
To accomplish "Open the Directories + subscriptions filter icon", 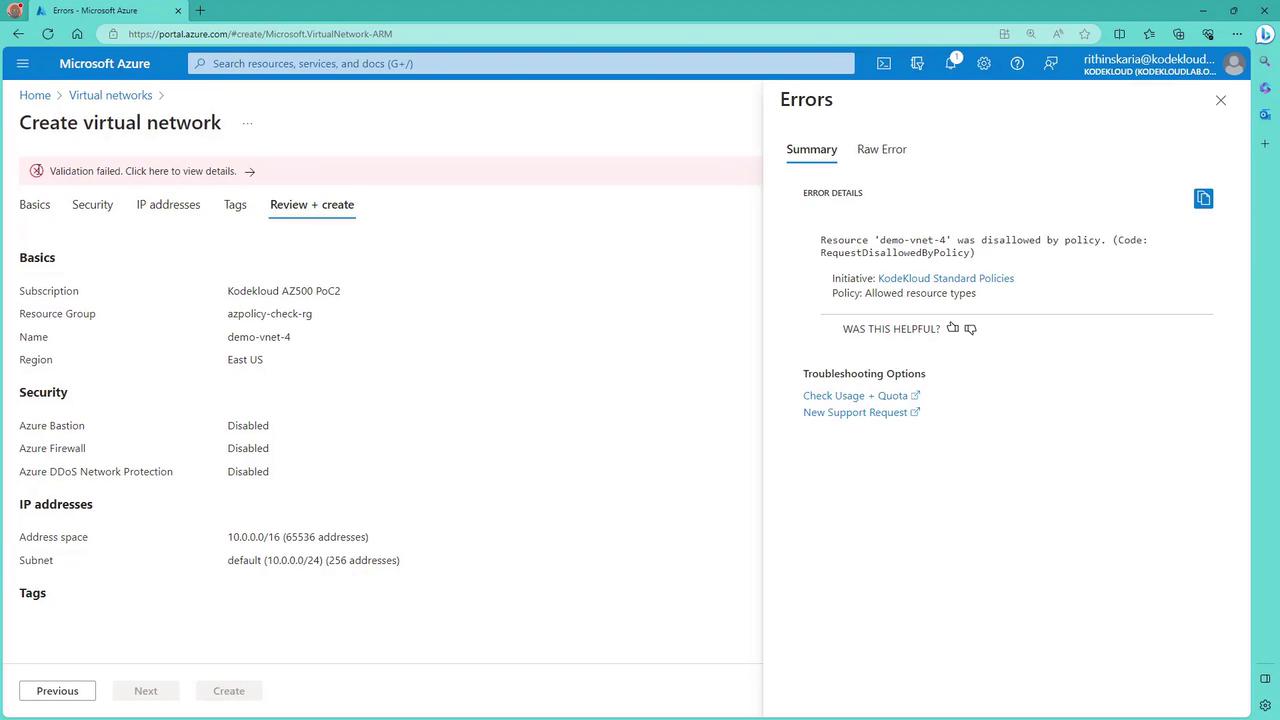I will [x=917, y=64].
